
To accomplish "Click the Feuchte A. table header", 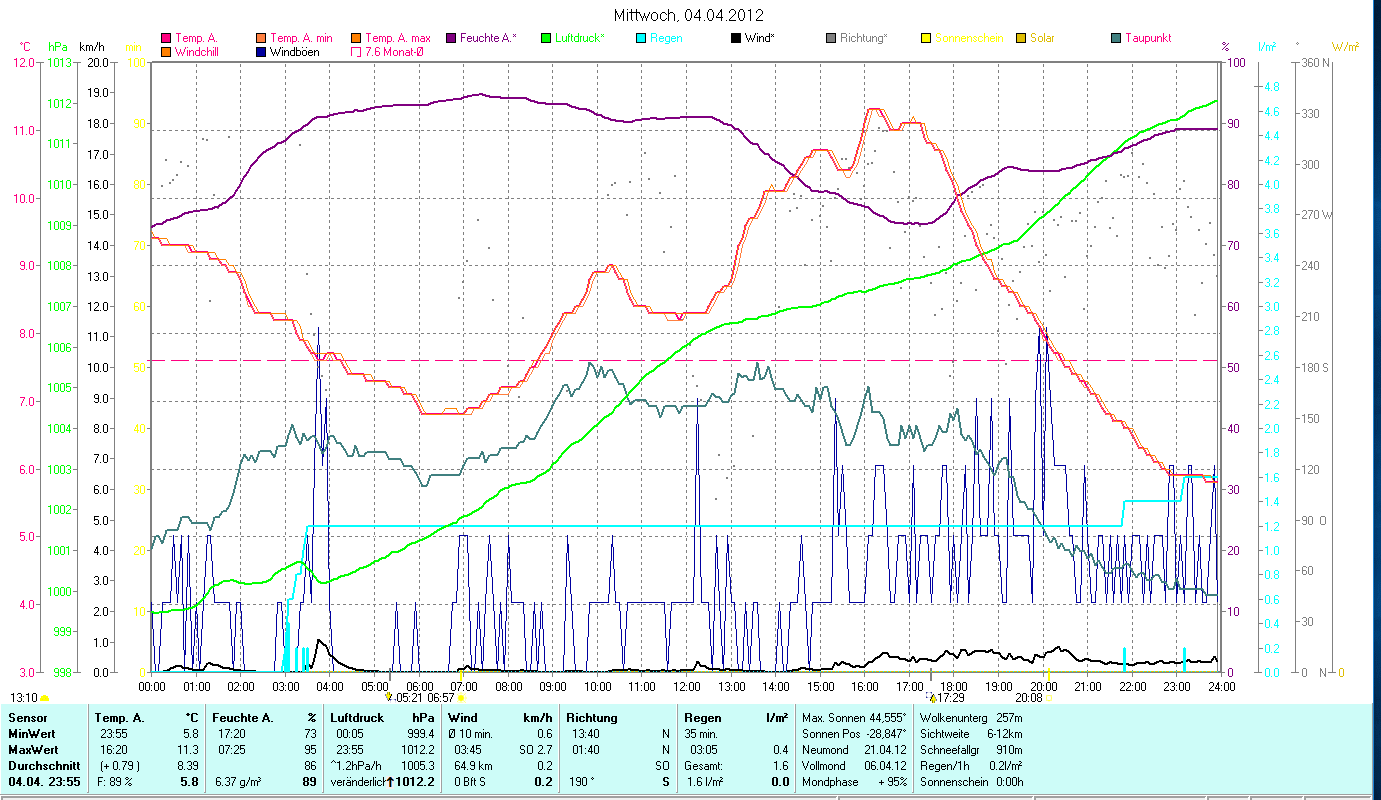I will pos(242,718).
